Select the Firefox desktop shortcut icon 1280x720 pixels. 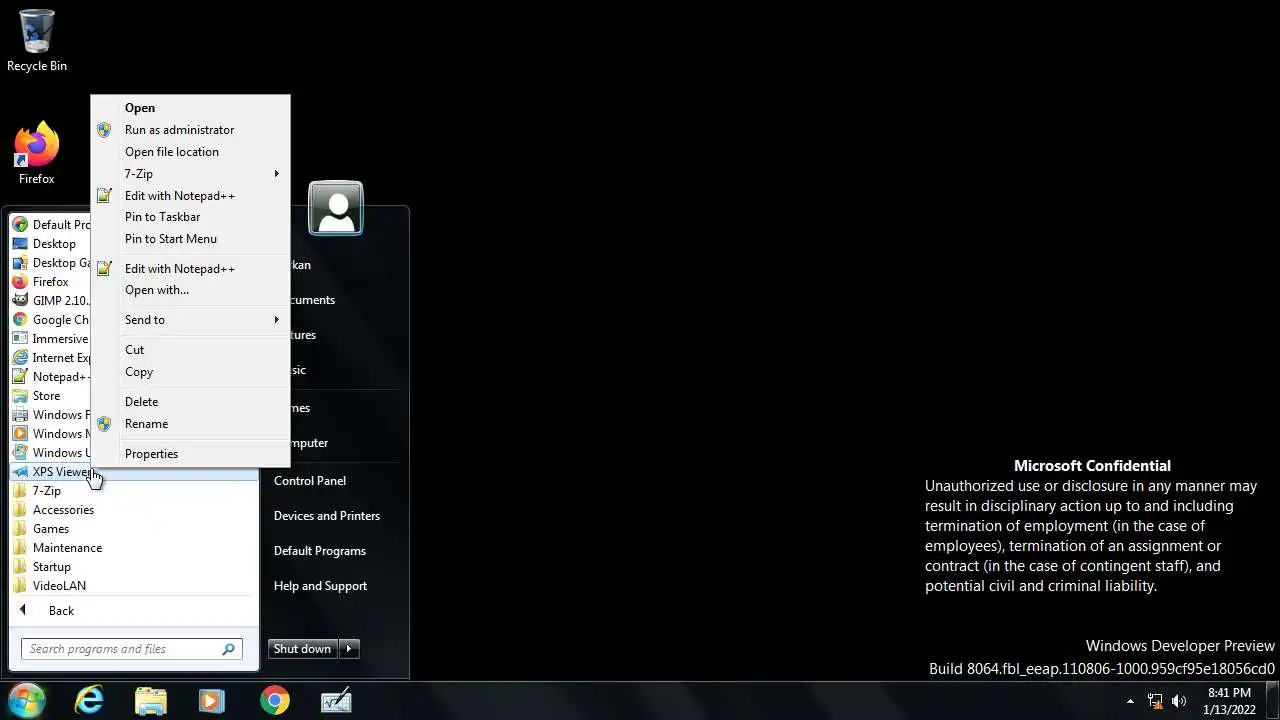[37, 153]
